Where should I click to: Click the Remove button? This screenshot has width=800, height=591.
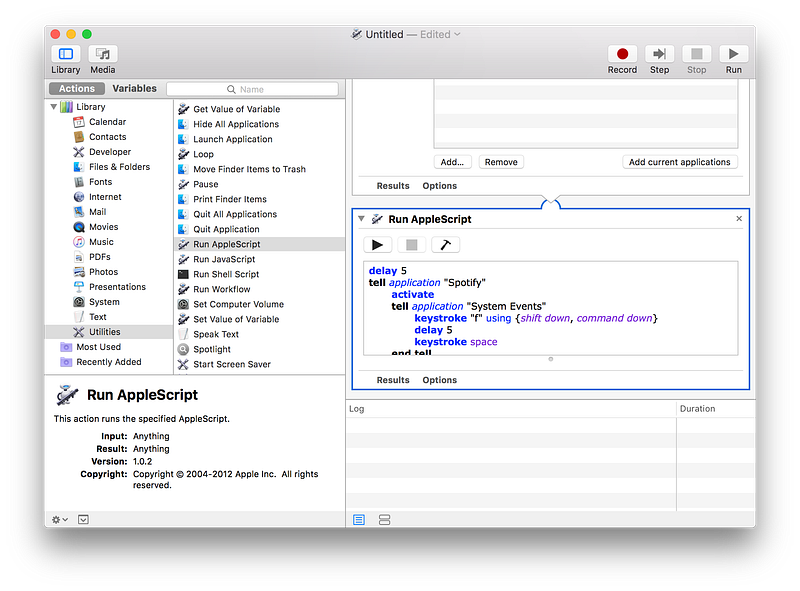[501, 162]
